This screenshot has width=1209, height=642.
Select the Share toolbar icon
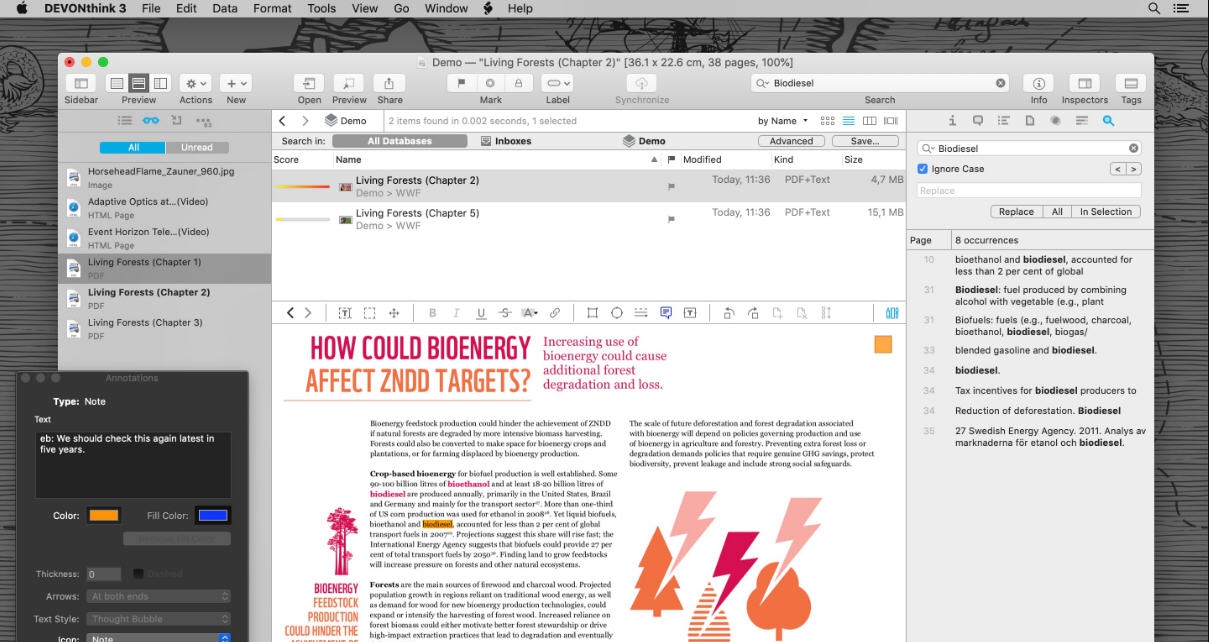pyautogui.click(x=389, y=83)
